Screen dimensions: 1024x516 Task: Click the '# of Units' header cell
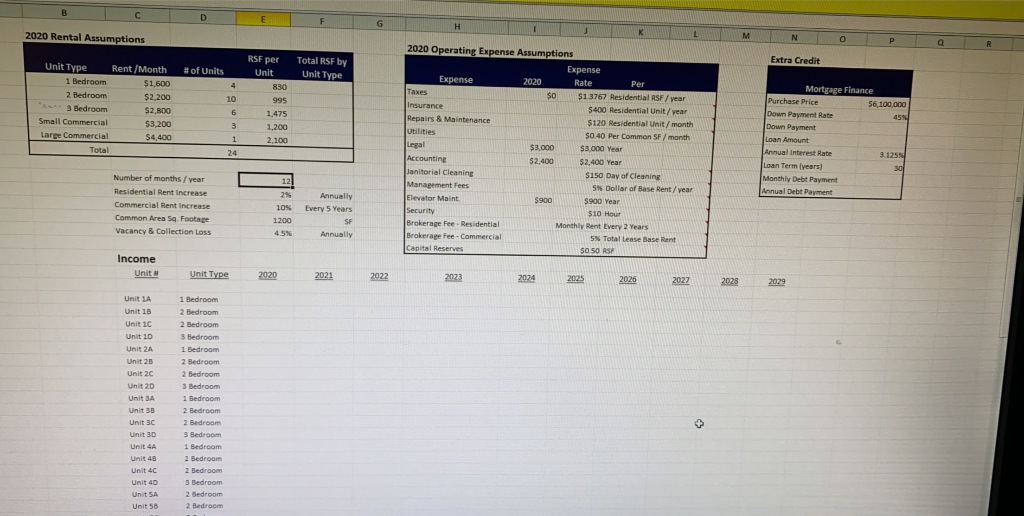point(203,71)
